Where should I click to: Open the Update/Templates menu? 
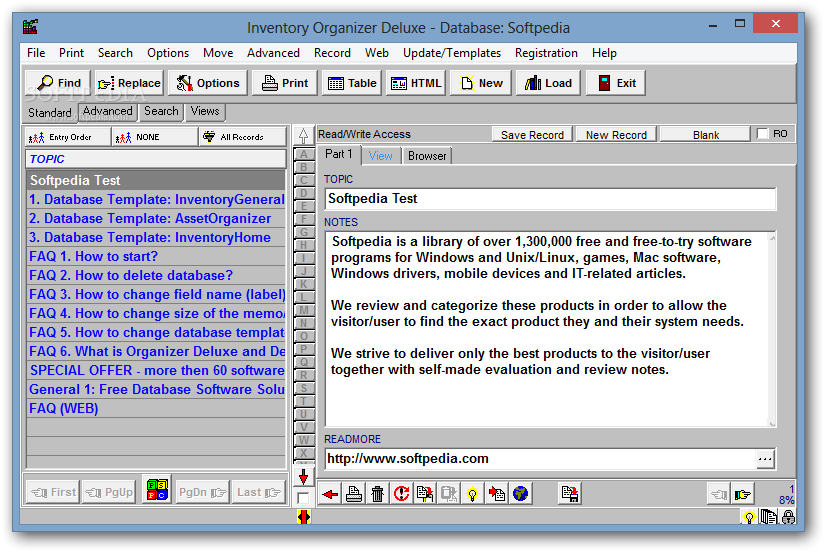click(x=451, y=53)
